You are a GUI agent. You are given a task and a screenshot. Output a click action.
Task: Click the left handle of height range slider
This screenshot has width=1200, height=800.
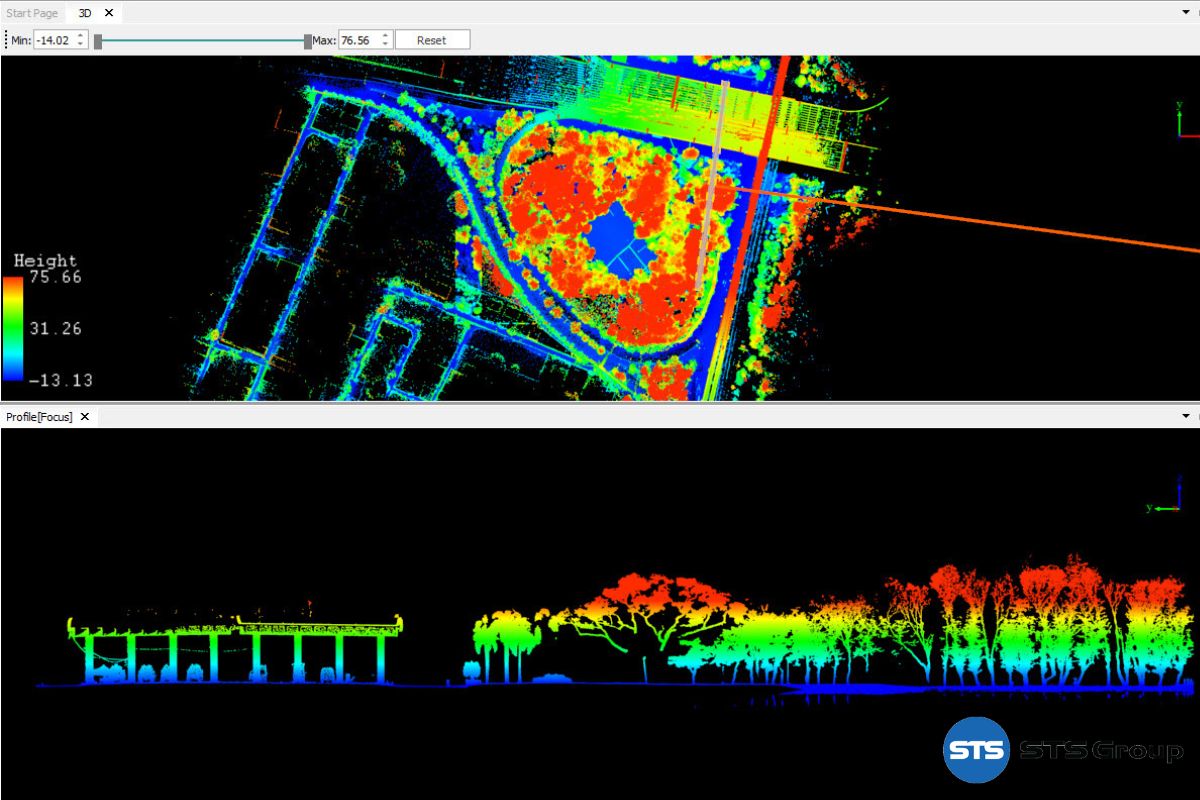[98, 41]
